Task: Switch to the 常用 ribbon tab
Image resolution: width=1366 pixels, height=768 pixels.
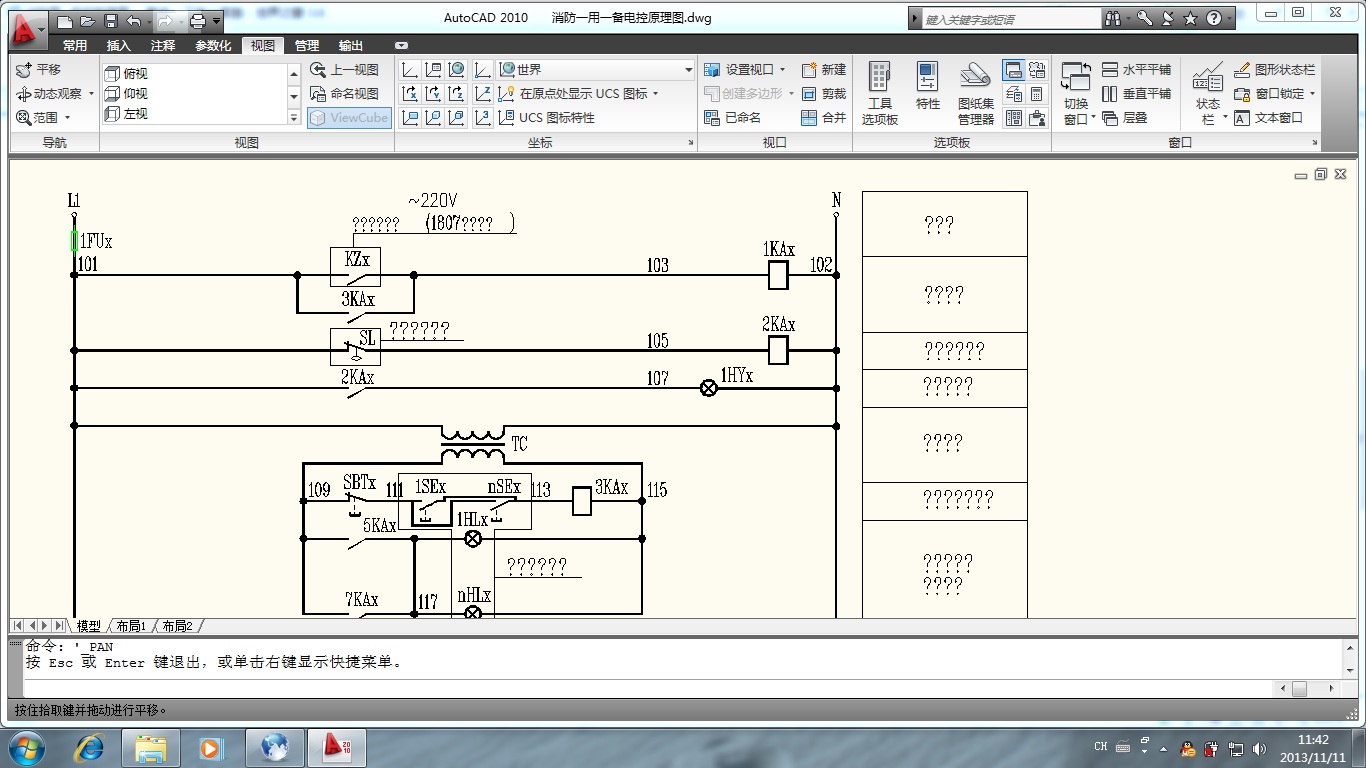Action: (x=75, y=46)
